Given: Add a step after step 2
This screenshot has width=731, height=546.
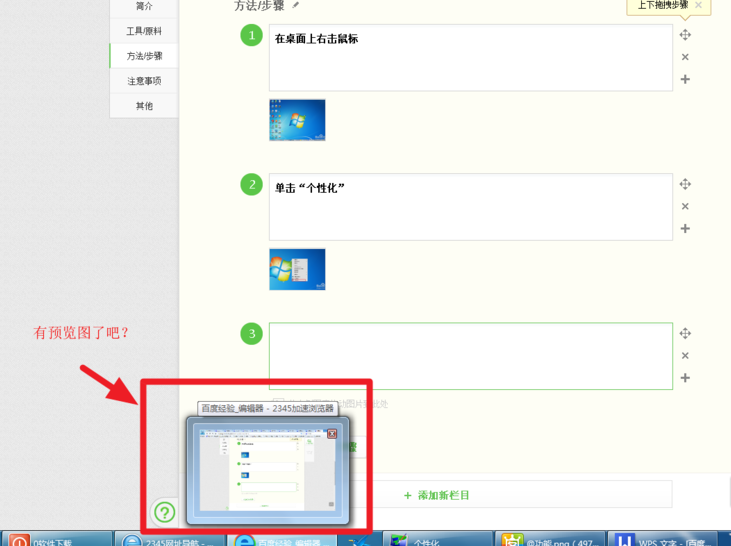Looking at the screenshot, I should coord(685,228).
